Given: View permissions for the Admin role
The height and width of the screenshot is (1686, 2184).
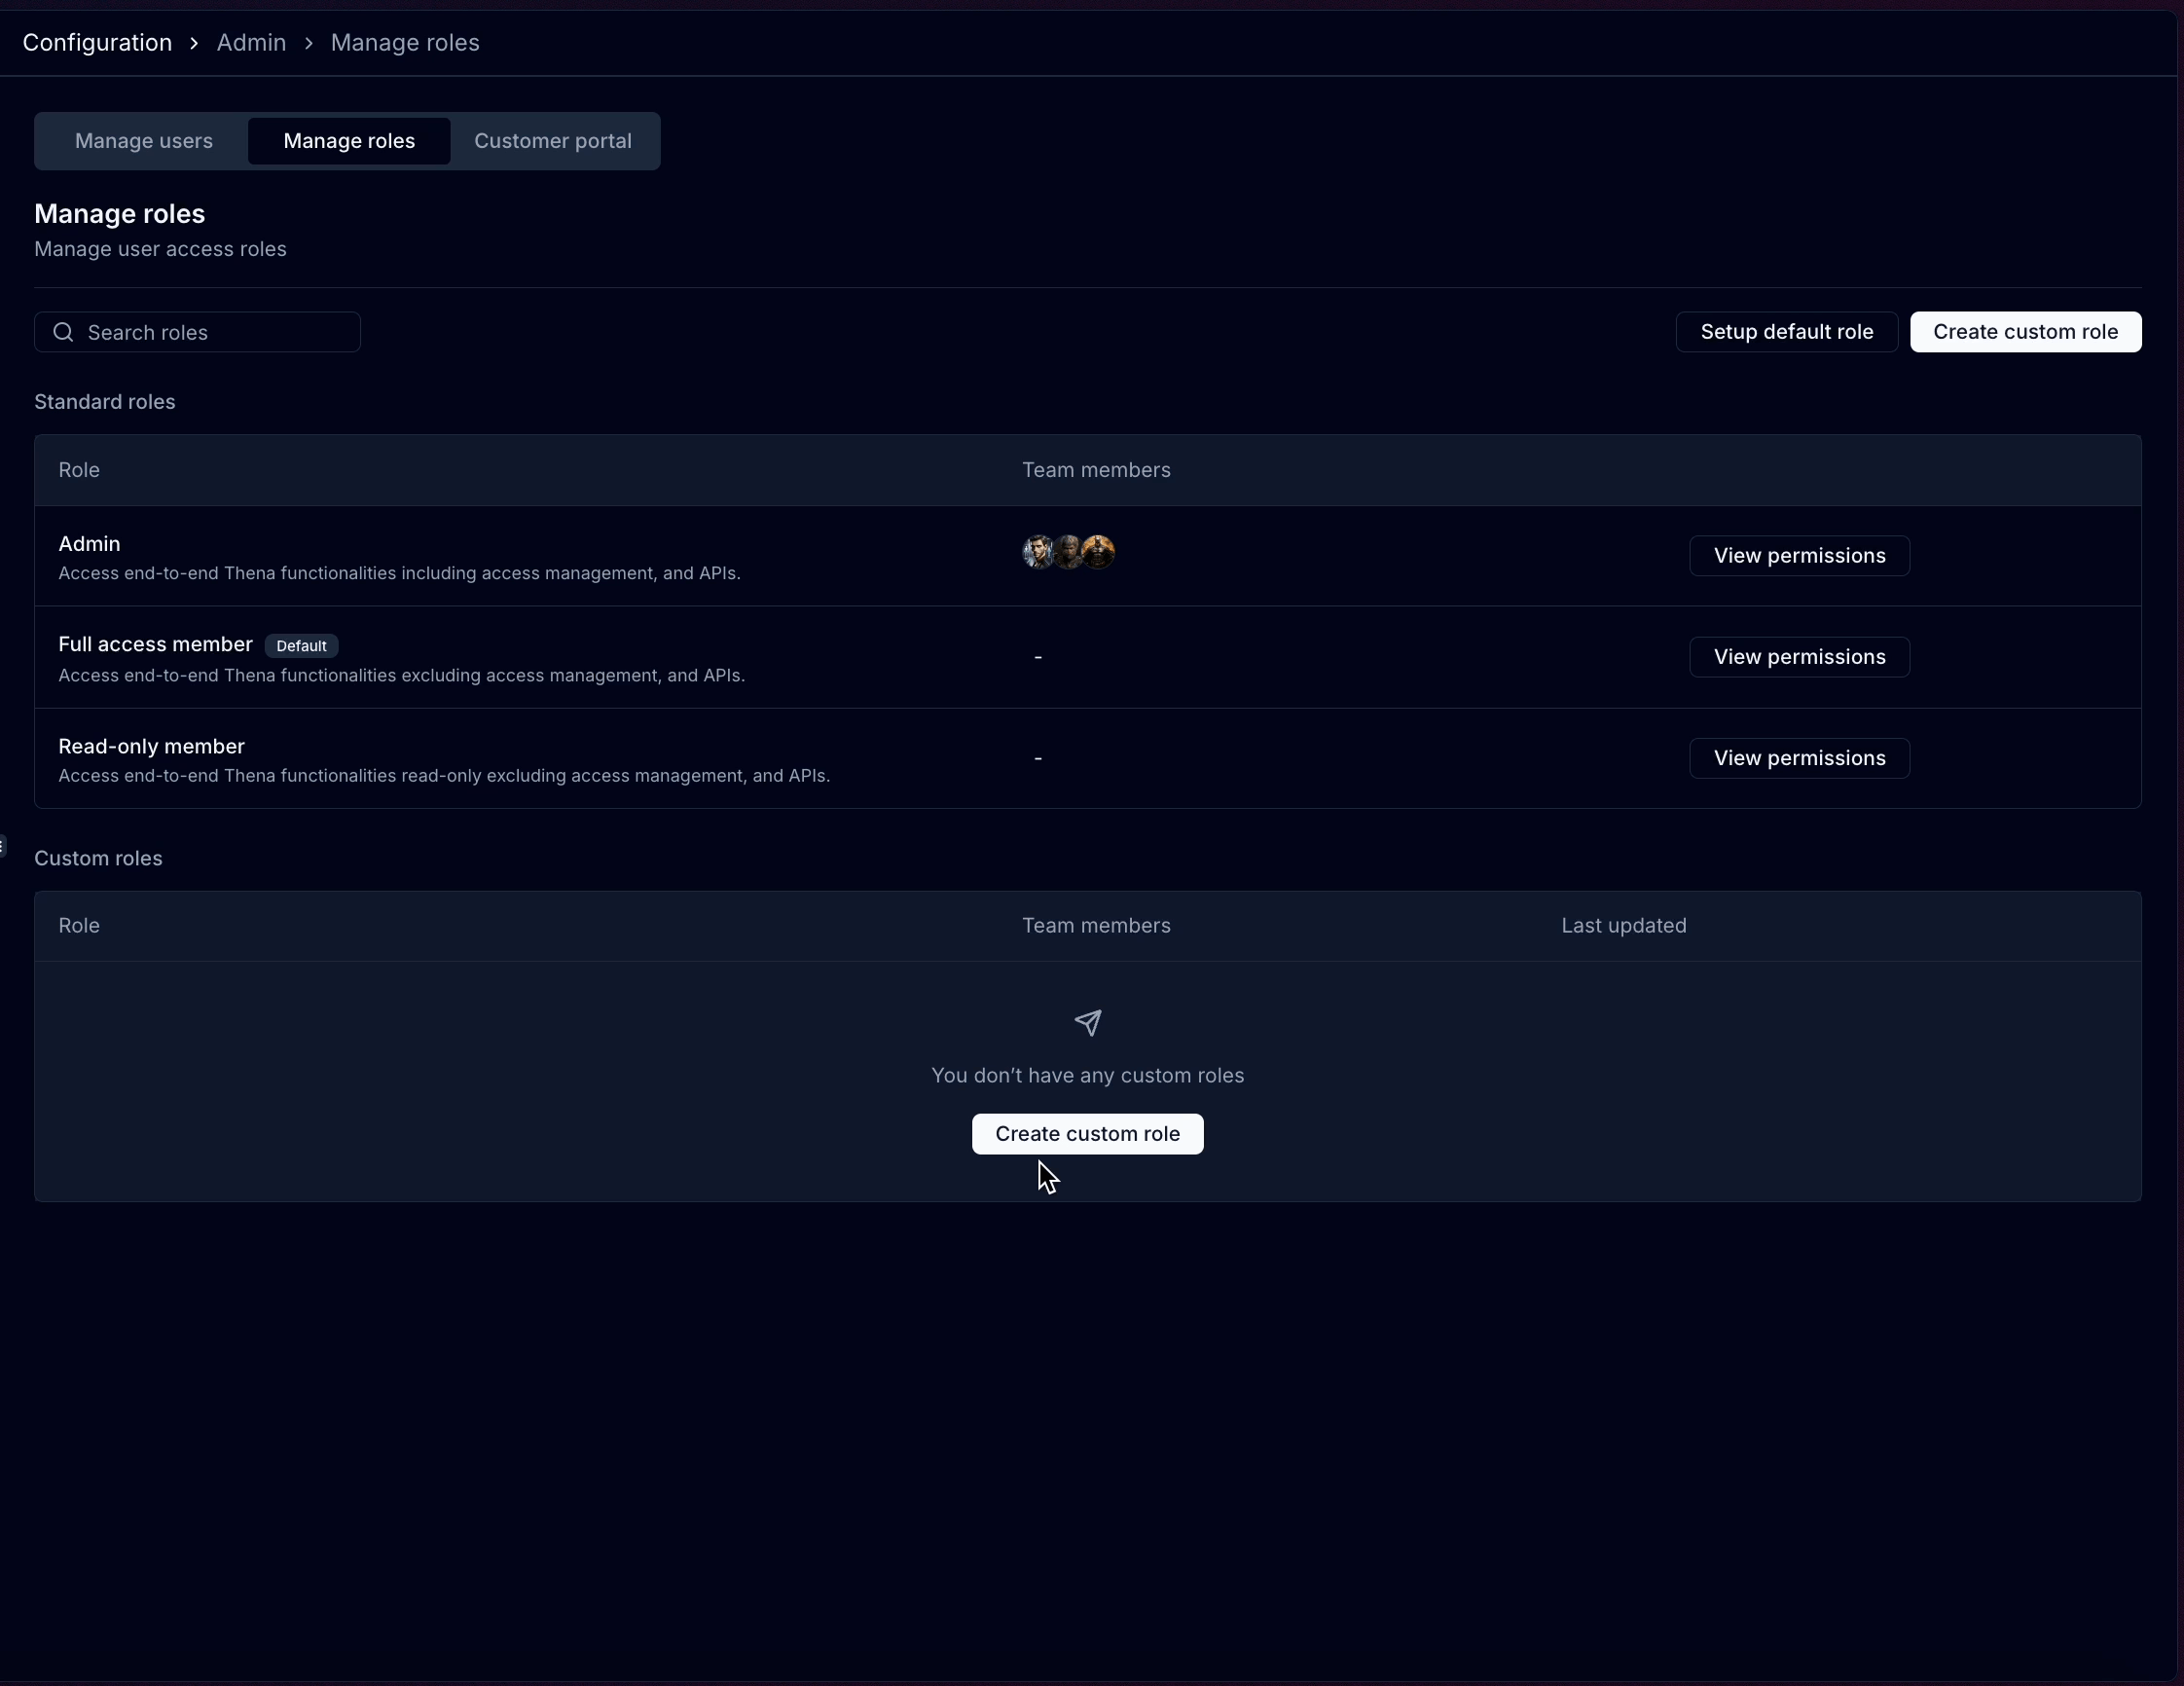Looking at the screenshot, I should click(x=1798, y=556).
